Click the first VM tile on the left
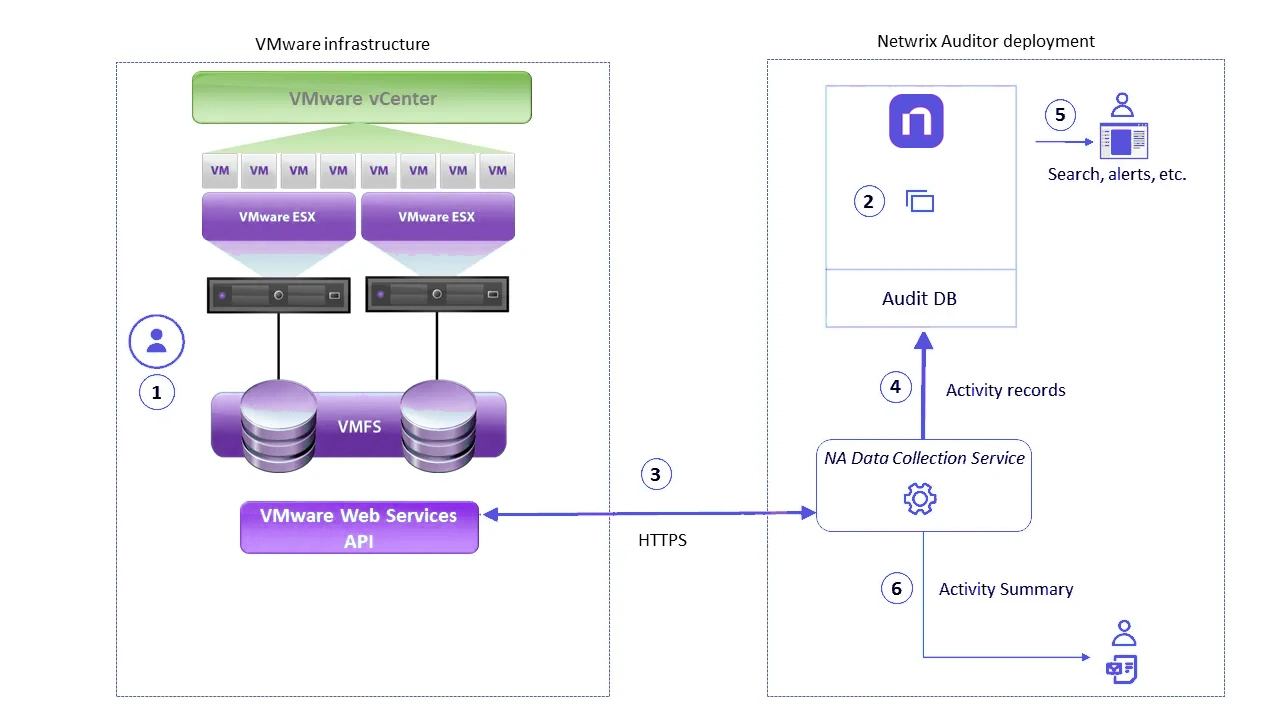This screenshot has height=720, width=1280. coord(220,171)
